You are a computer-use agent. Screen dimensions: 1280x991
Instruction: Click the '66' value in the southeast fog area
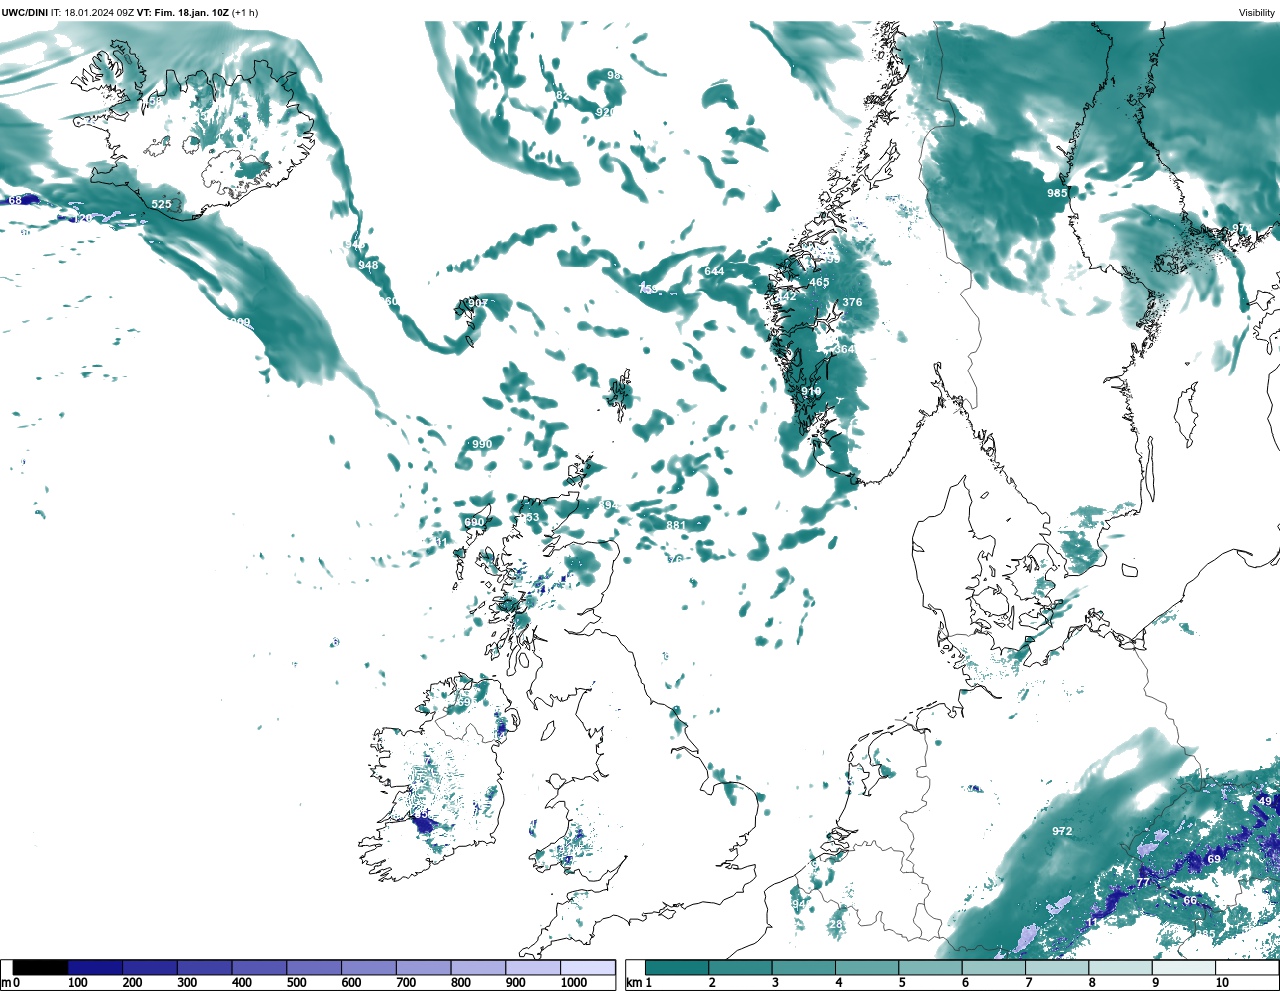[1190, 900]
